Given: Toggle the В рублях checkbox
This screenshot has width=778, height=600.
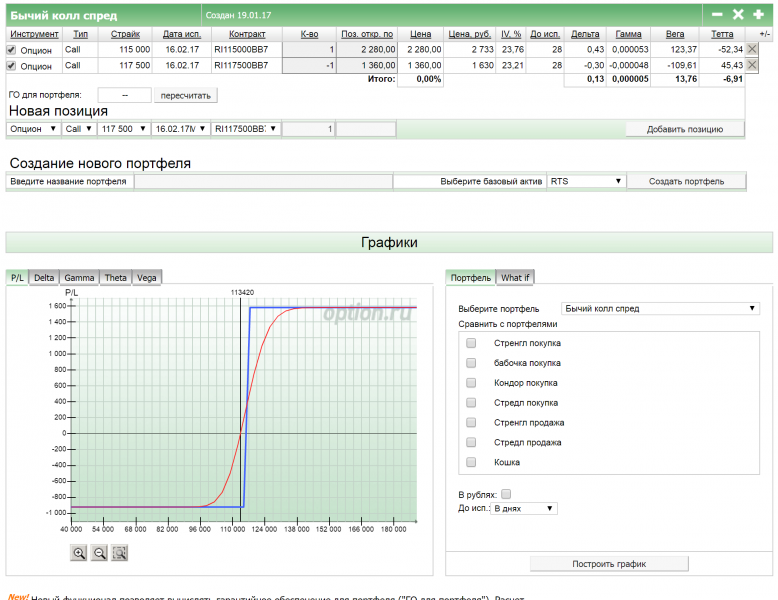Looking at the screenshot, I should coord(506,494).
